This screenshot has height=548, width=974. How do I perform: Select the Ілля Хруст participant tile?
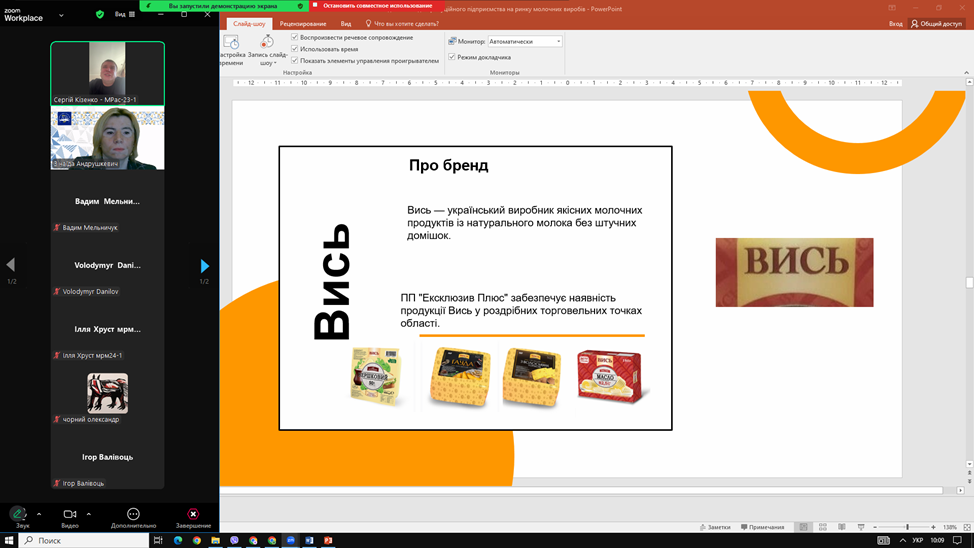coord(107,329)
